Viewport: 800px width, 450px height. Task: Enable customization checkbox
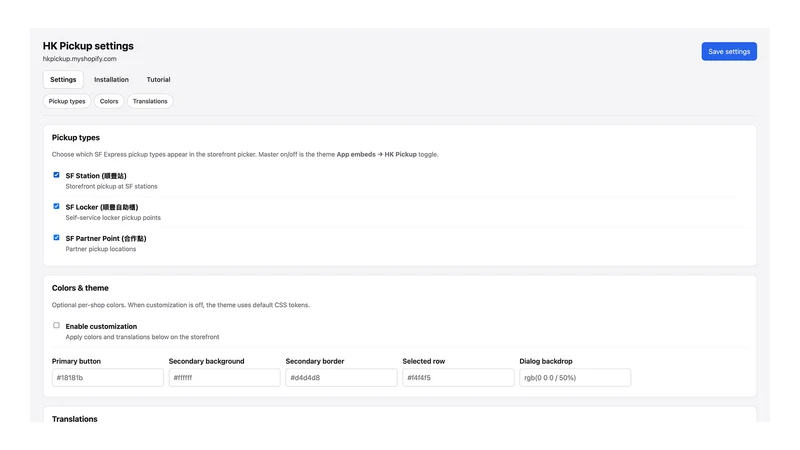(x=56, y=326)
